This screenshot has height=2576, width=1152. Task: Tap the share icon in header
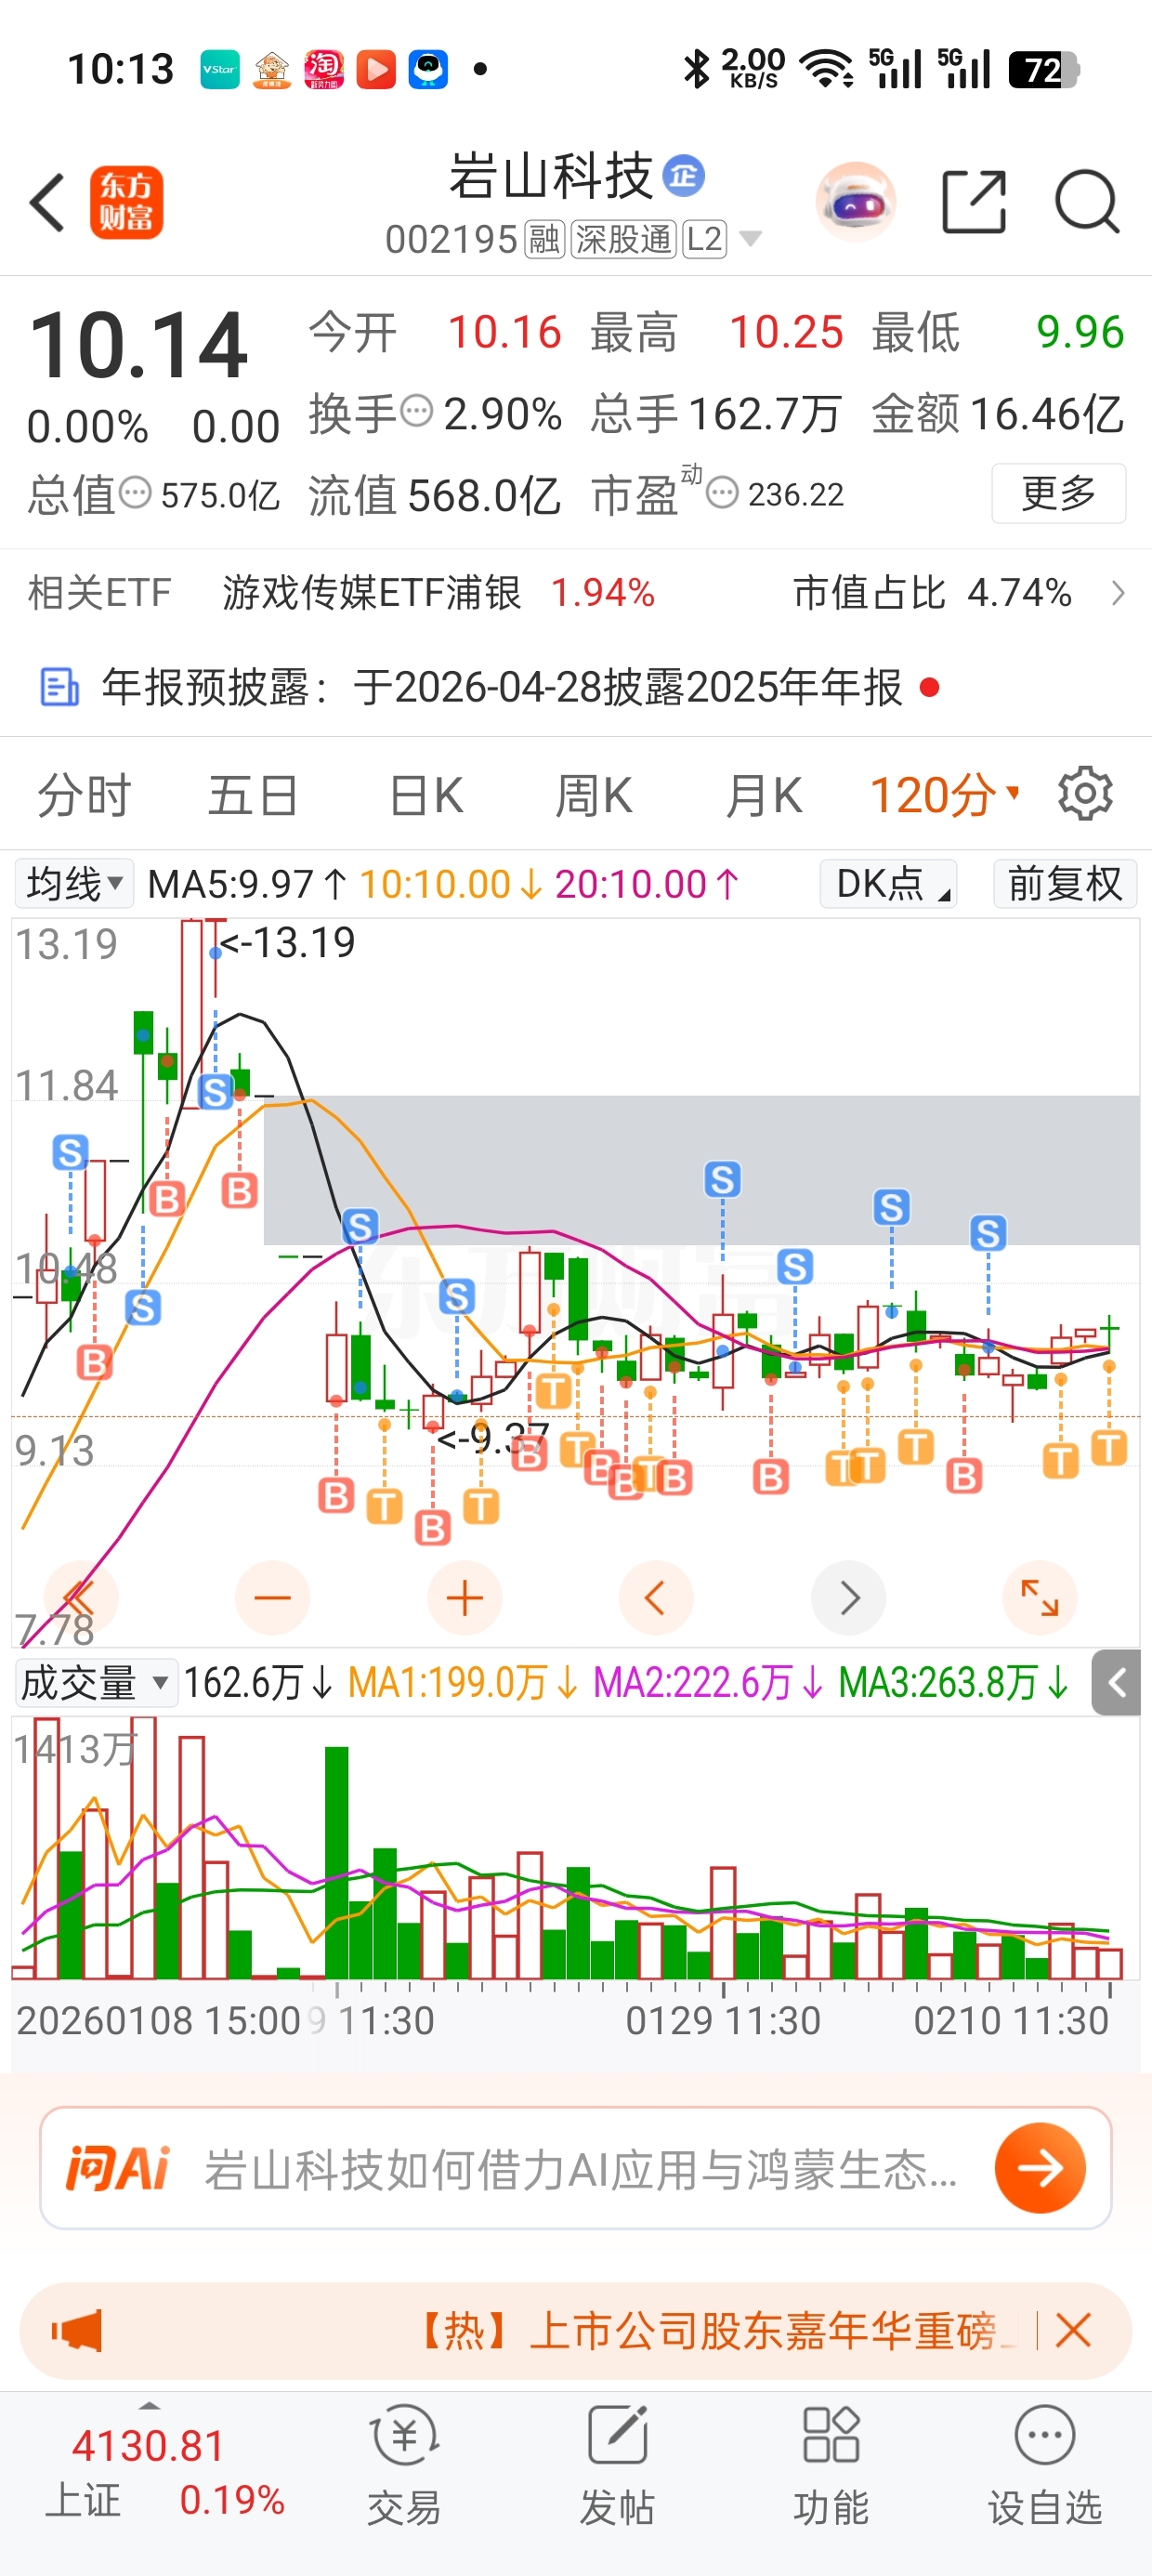click(974, 202)
